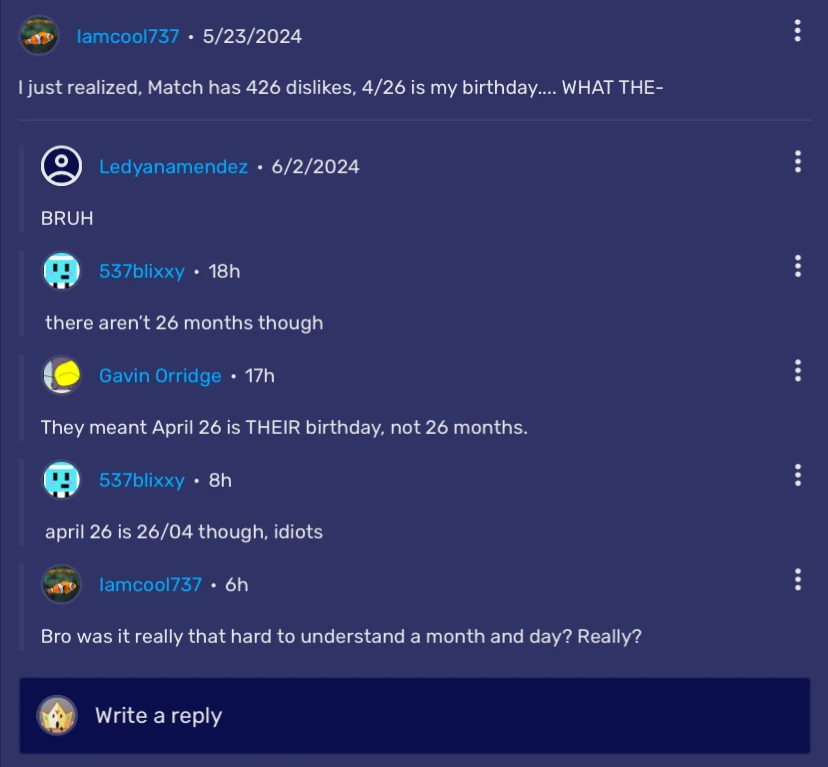Screen dimensions: 828x767
Task: Click your avatar in the reply box
Action: [57, 716]
